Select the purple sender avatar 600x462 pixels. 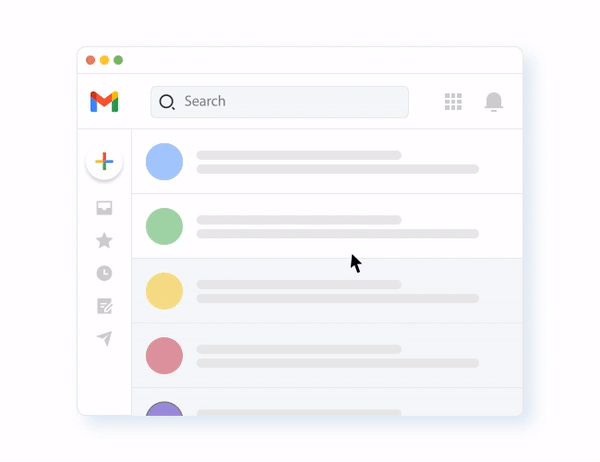tap(164, 409)
